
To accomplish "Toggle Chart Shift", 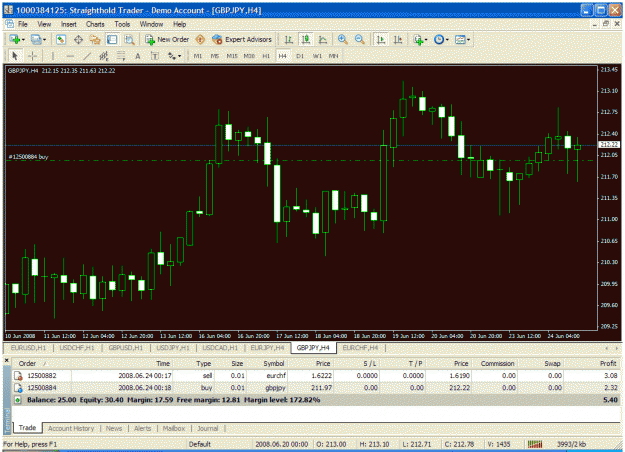I will 398,39.
